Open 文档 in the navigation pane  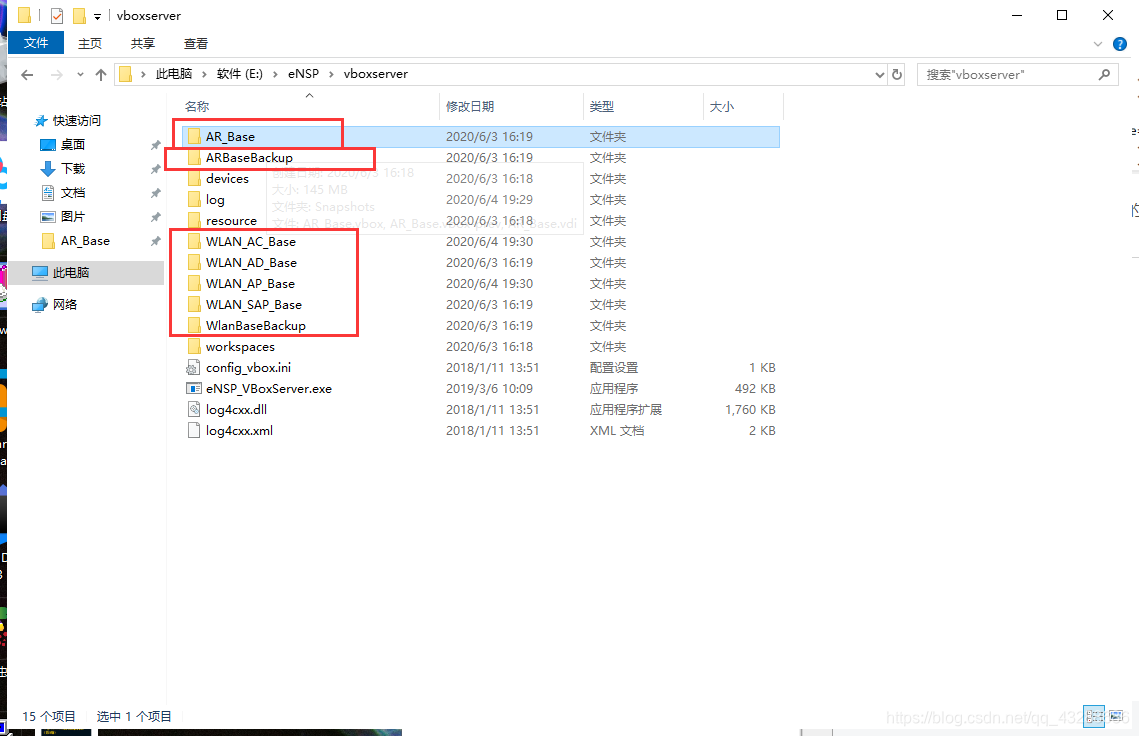coord(73,193)
